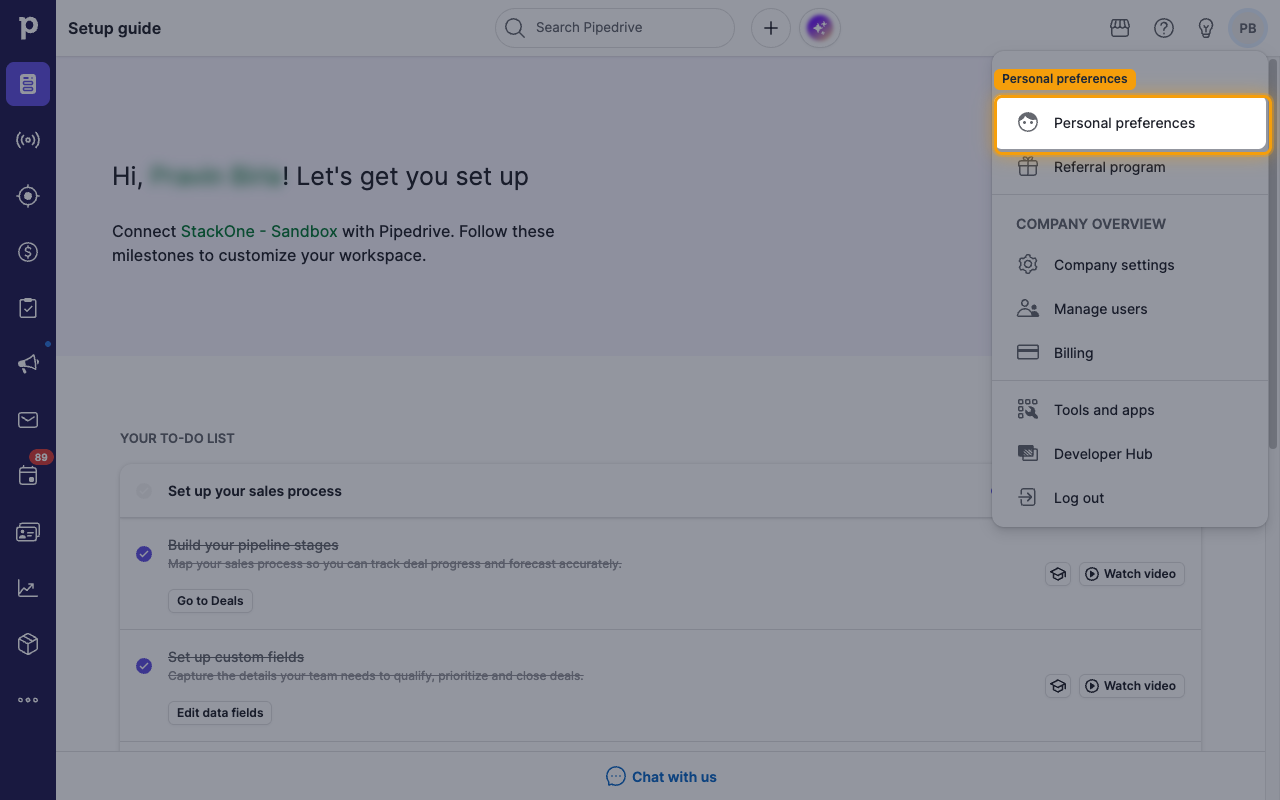Open the Help question mark icon
1280x800 pixels.
click(x=1164, y=28)
